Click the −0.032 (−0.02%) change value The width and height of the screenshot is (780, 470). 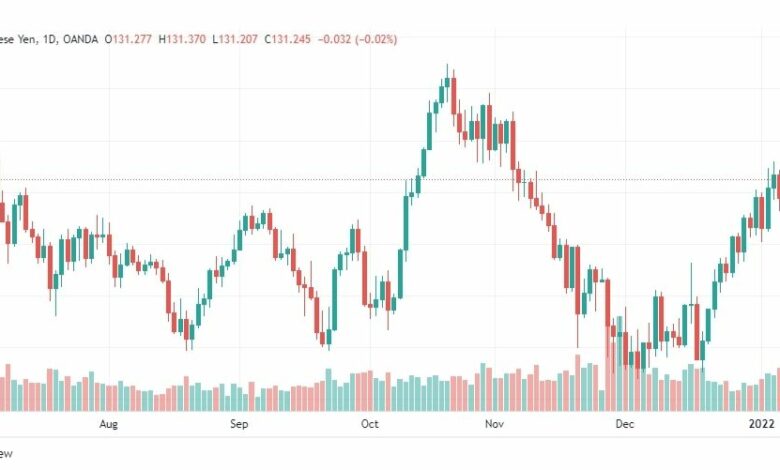point(358,39)
